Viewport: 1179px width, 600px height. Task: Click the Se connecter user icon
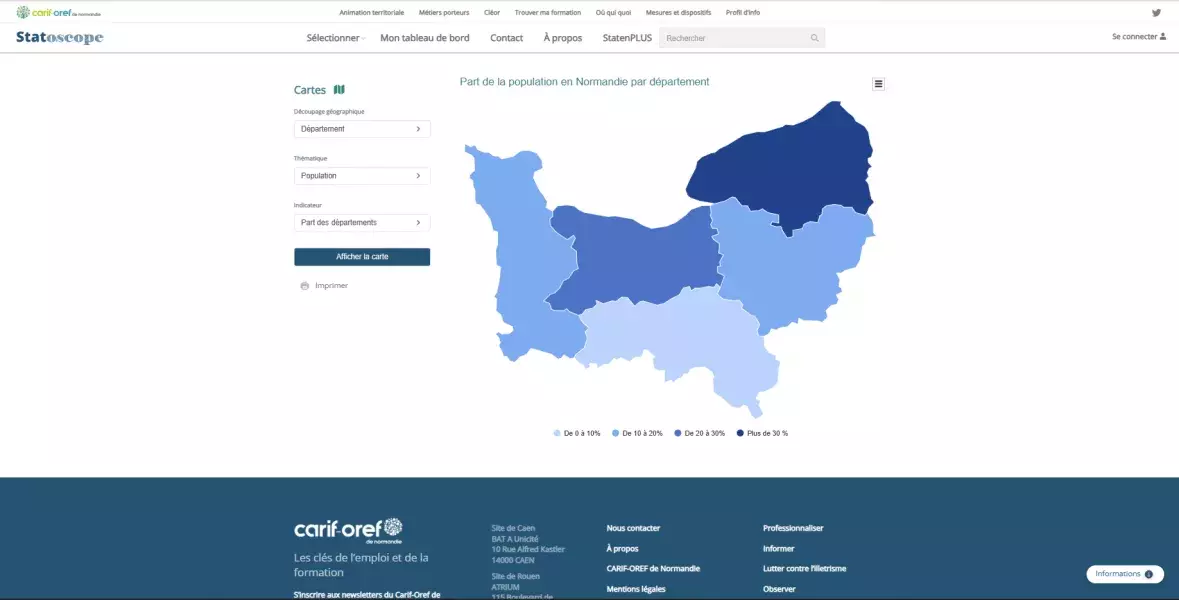pos(1163,37)
